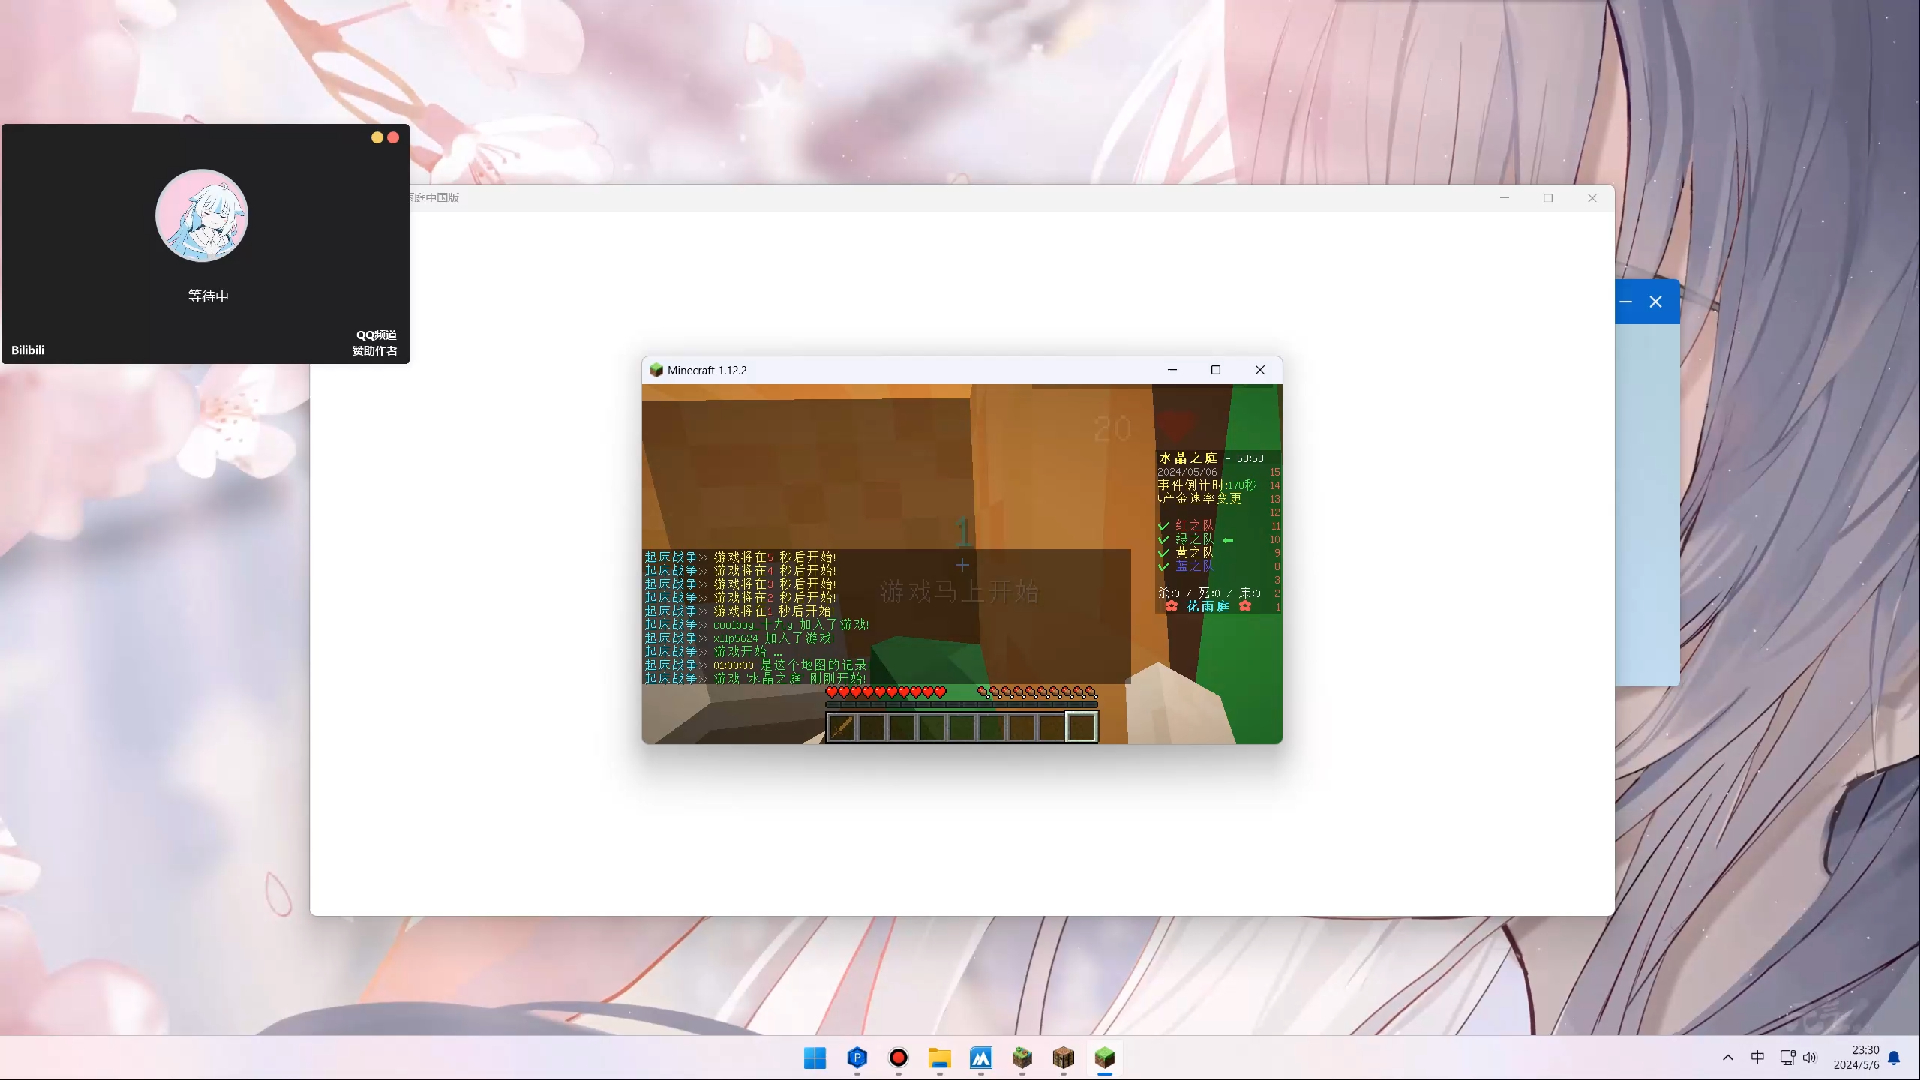Viewport: 1920px width, 1080px height.
Task: Open the blue hexagon P app in taskbar
Action: [x=857, y=1058]
